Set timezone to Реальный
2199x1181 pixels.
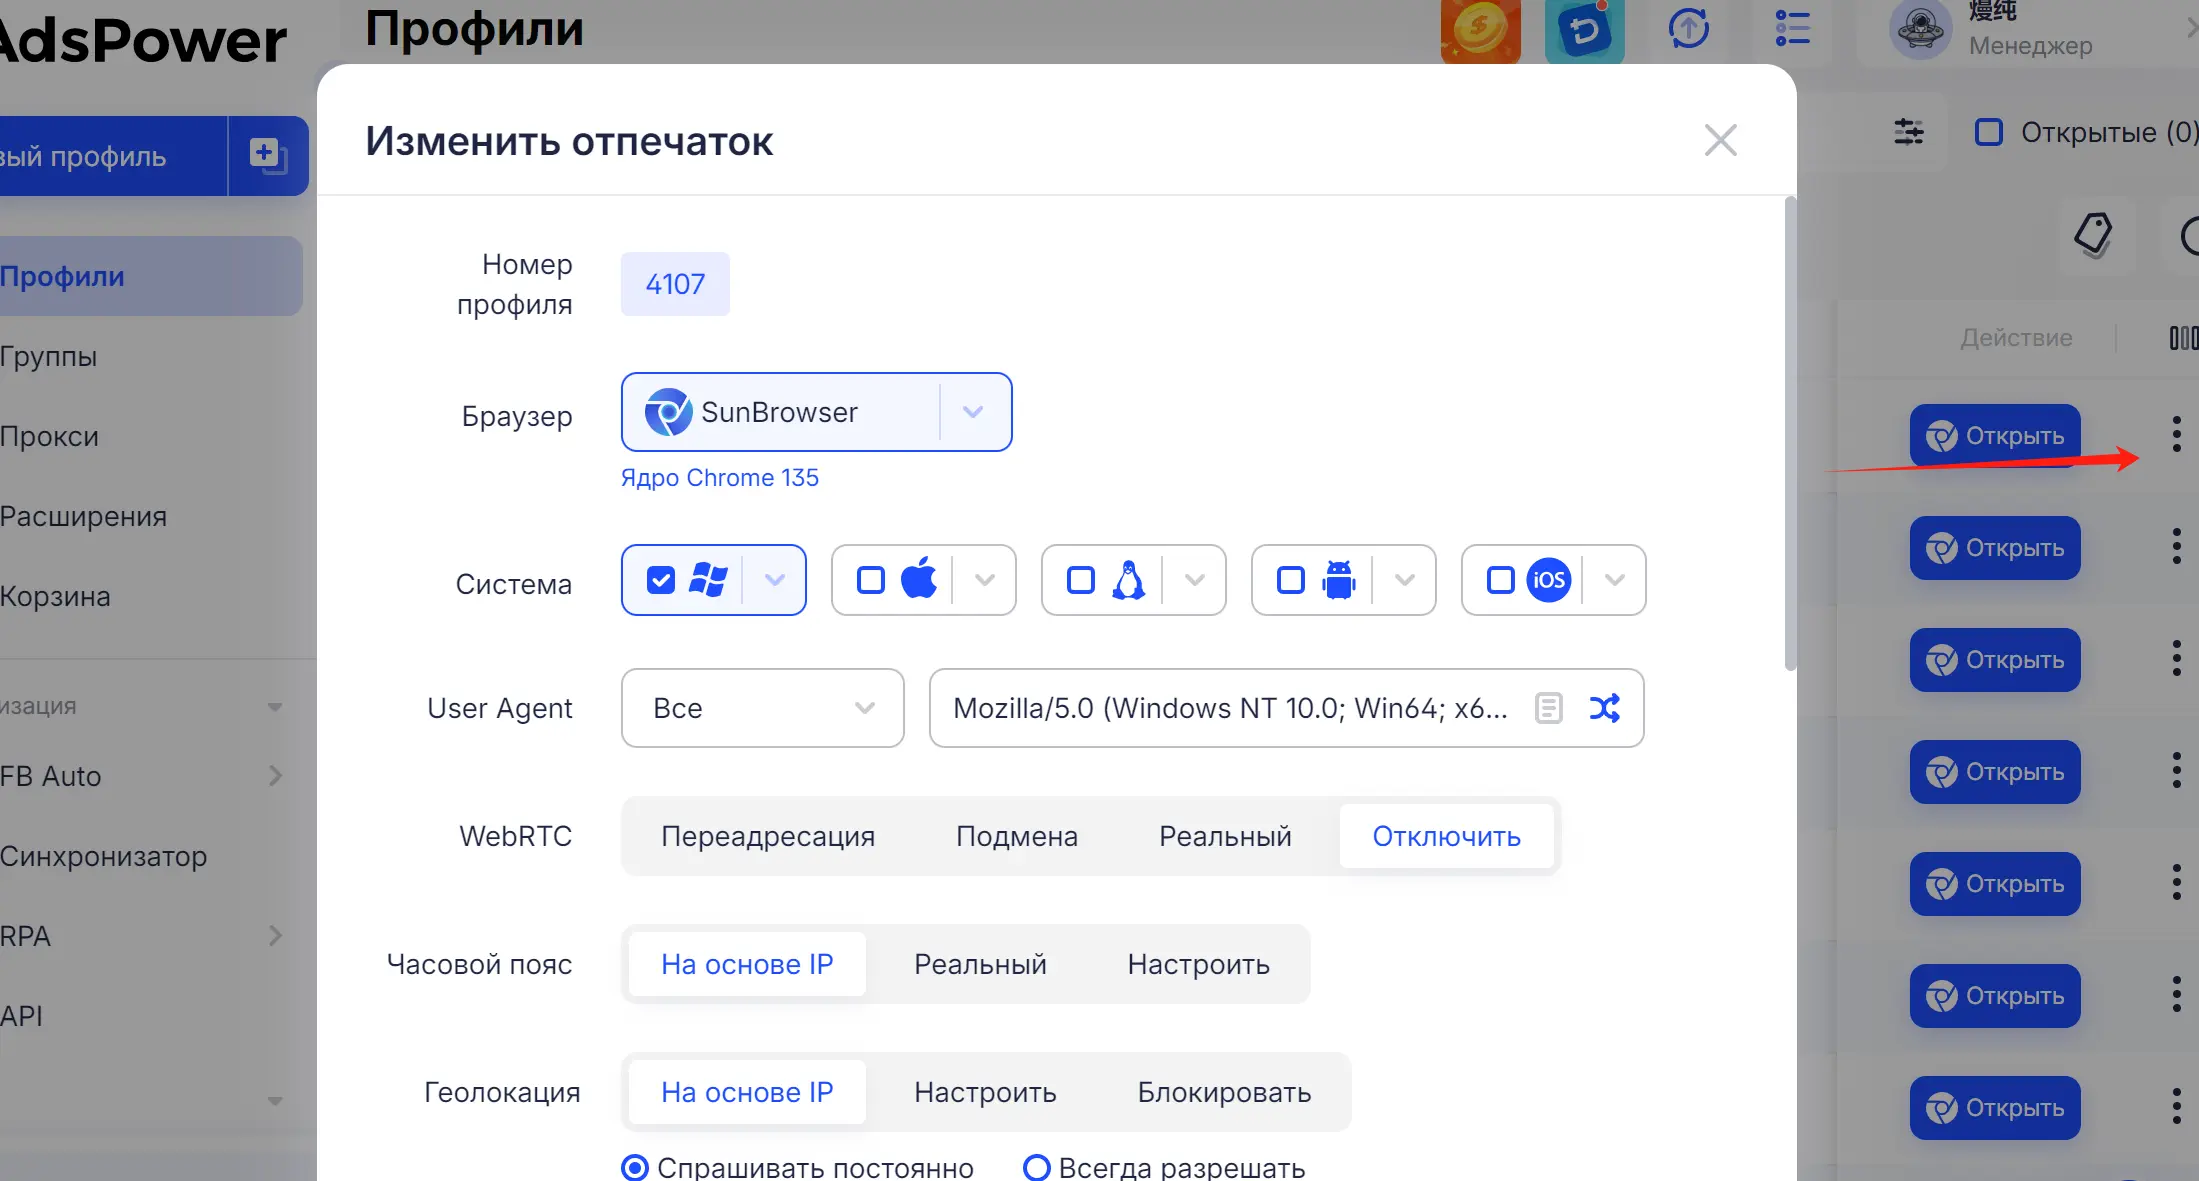point(980,964)
